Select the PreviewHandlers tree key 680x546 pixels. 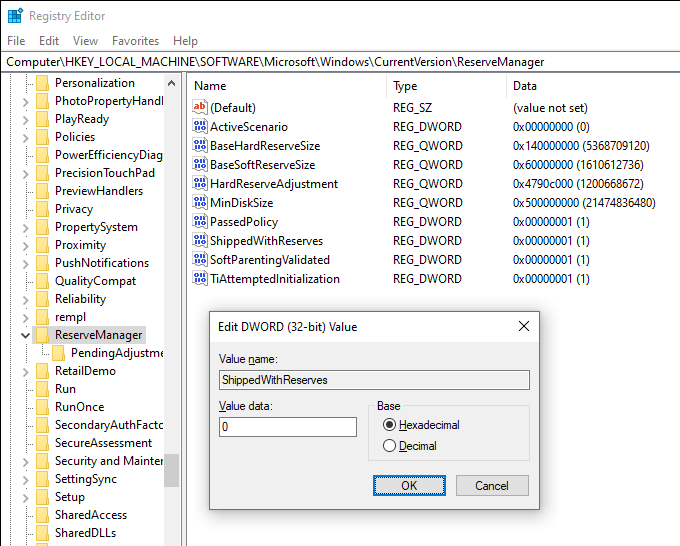pos(98,191)
